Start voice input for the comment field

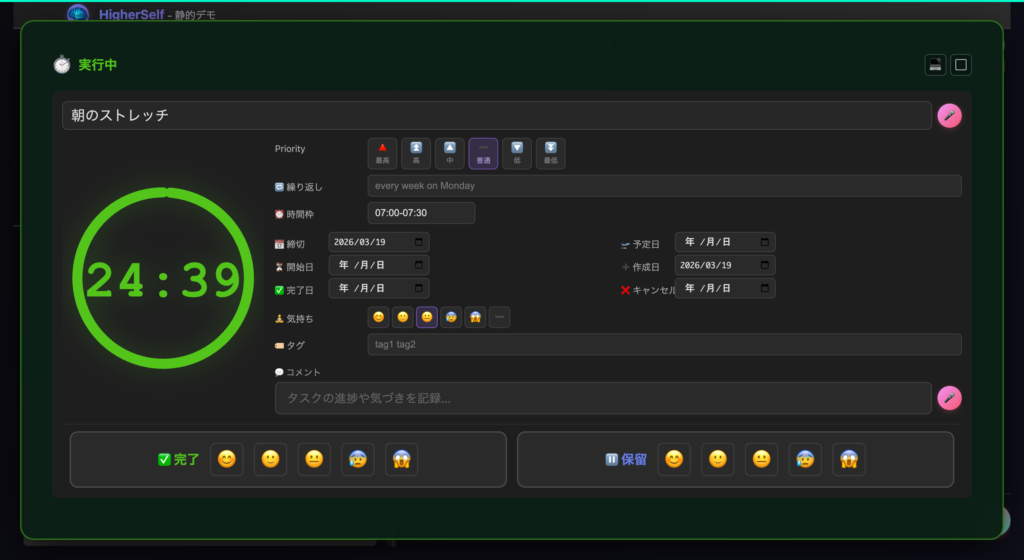(x=948, y=398)
